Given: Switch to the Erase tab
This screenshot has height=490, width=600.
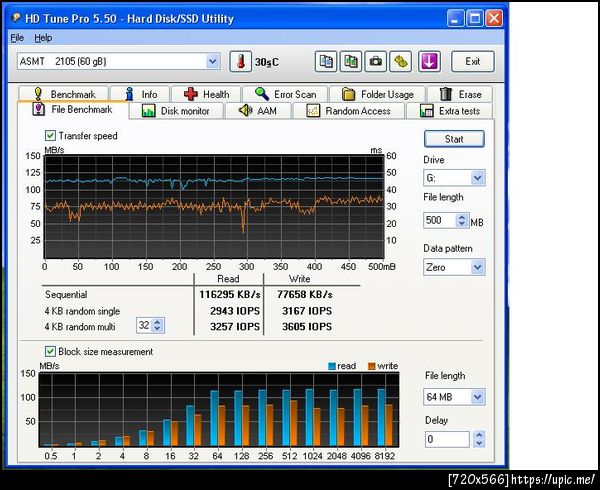Looking at the screenshot, I should coord(460,94).
